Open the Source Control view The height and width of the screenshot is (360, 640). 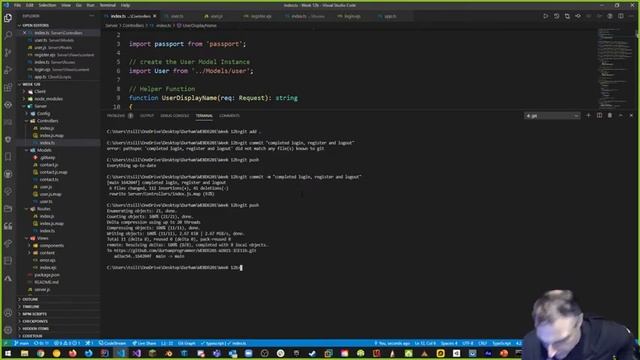(x=8, y=53)
